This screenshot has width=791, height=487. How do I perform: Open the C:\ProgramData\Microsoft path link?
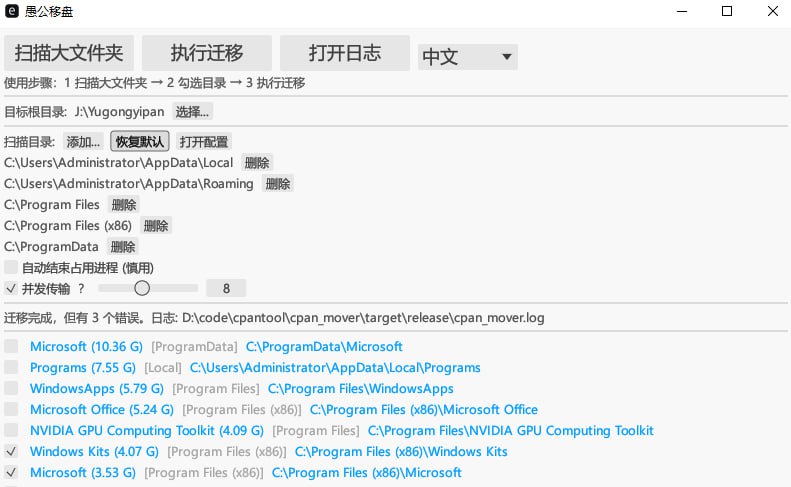click(x=324, y=347)
